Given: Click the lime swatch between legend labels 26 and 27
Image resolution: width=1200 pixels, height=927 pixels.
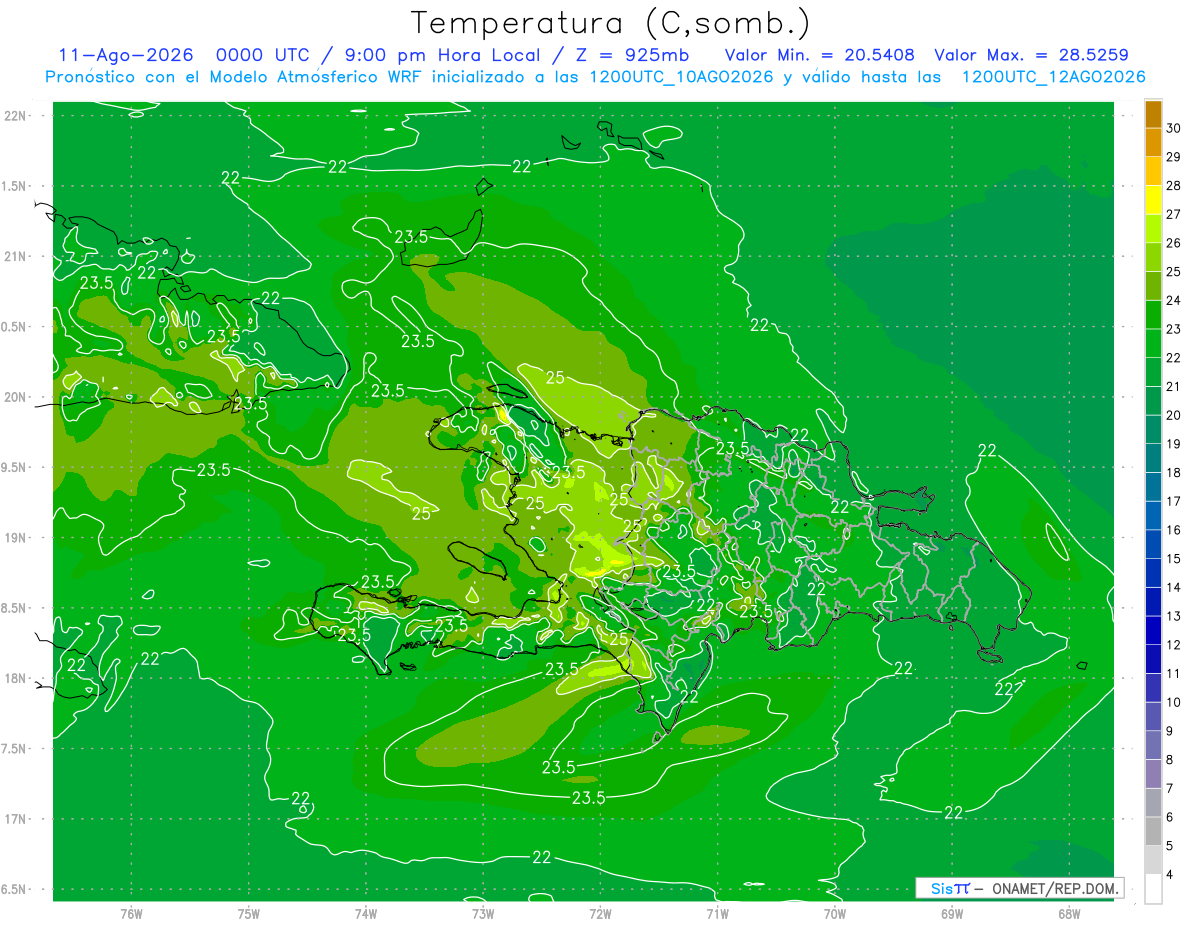Looking at the screenshot, I should [x=1153, y=228].
